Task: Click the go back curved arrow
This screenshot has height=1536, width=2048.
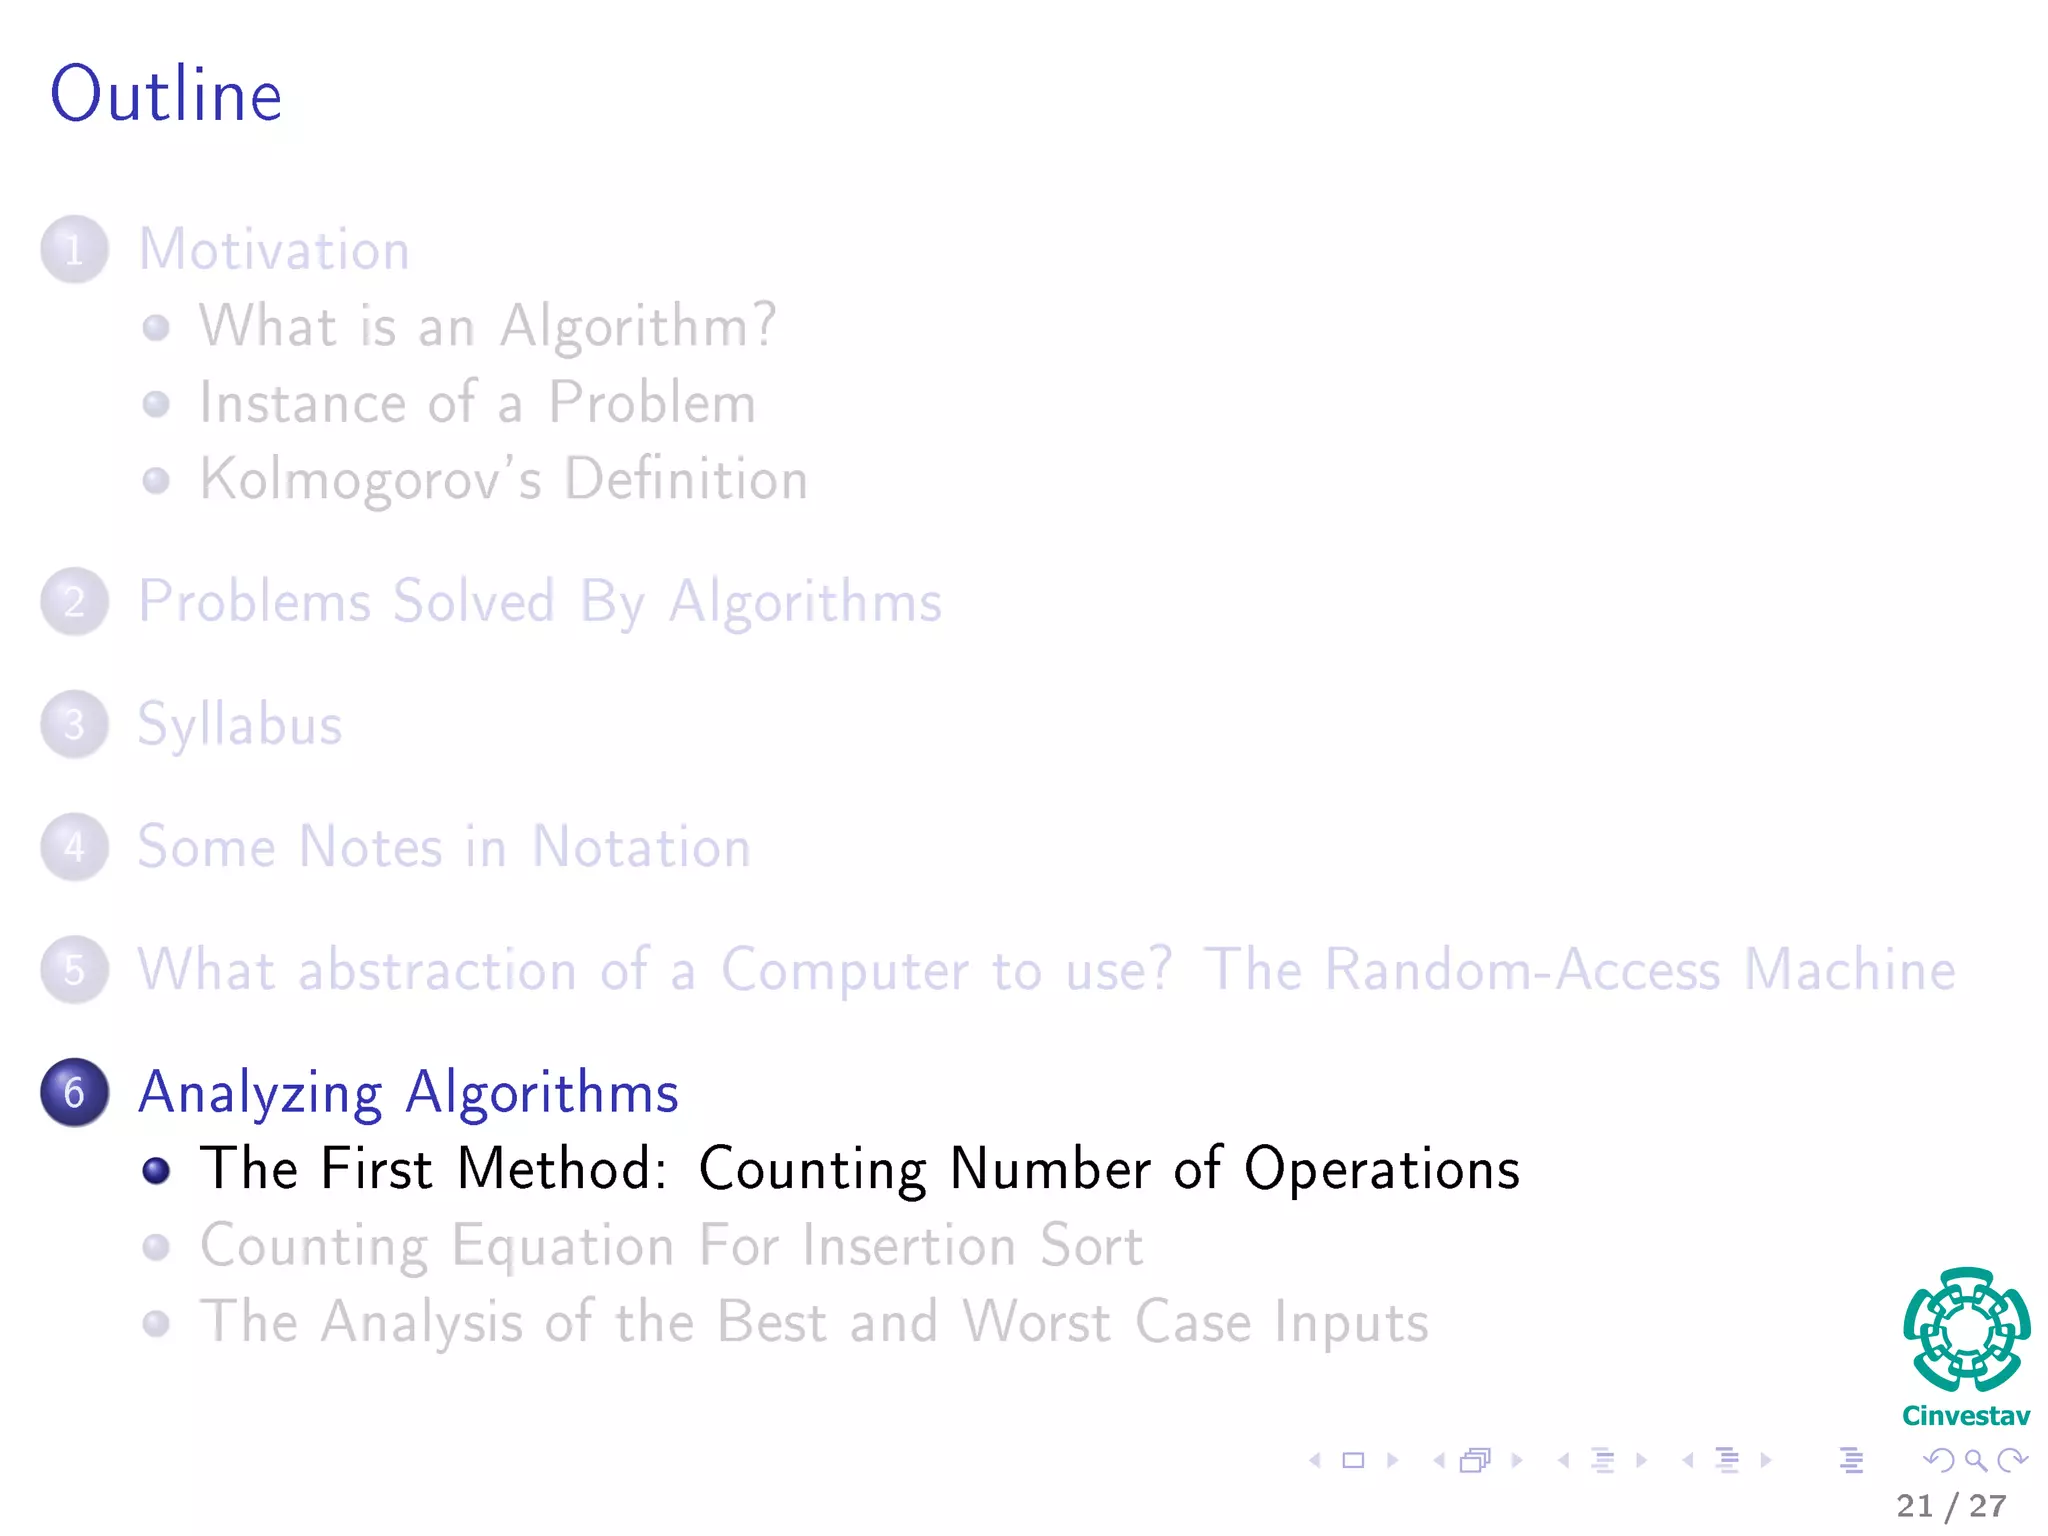Action: (x=1938, y=1461)
